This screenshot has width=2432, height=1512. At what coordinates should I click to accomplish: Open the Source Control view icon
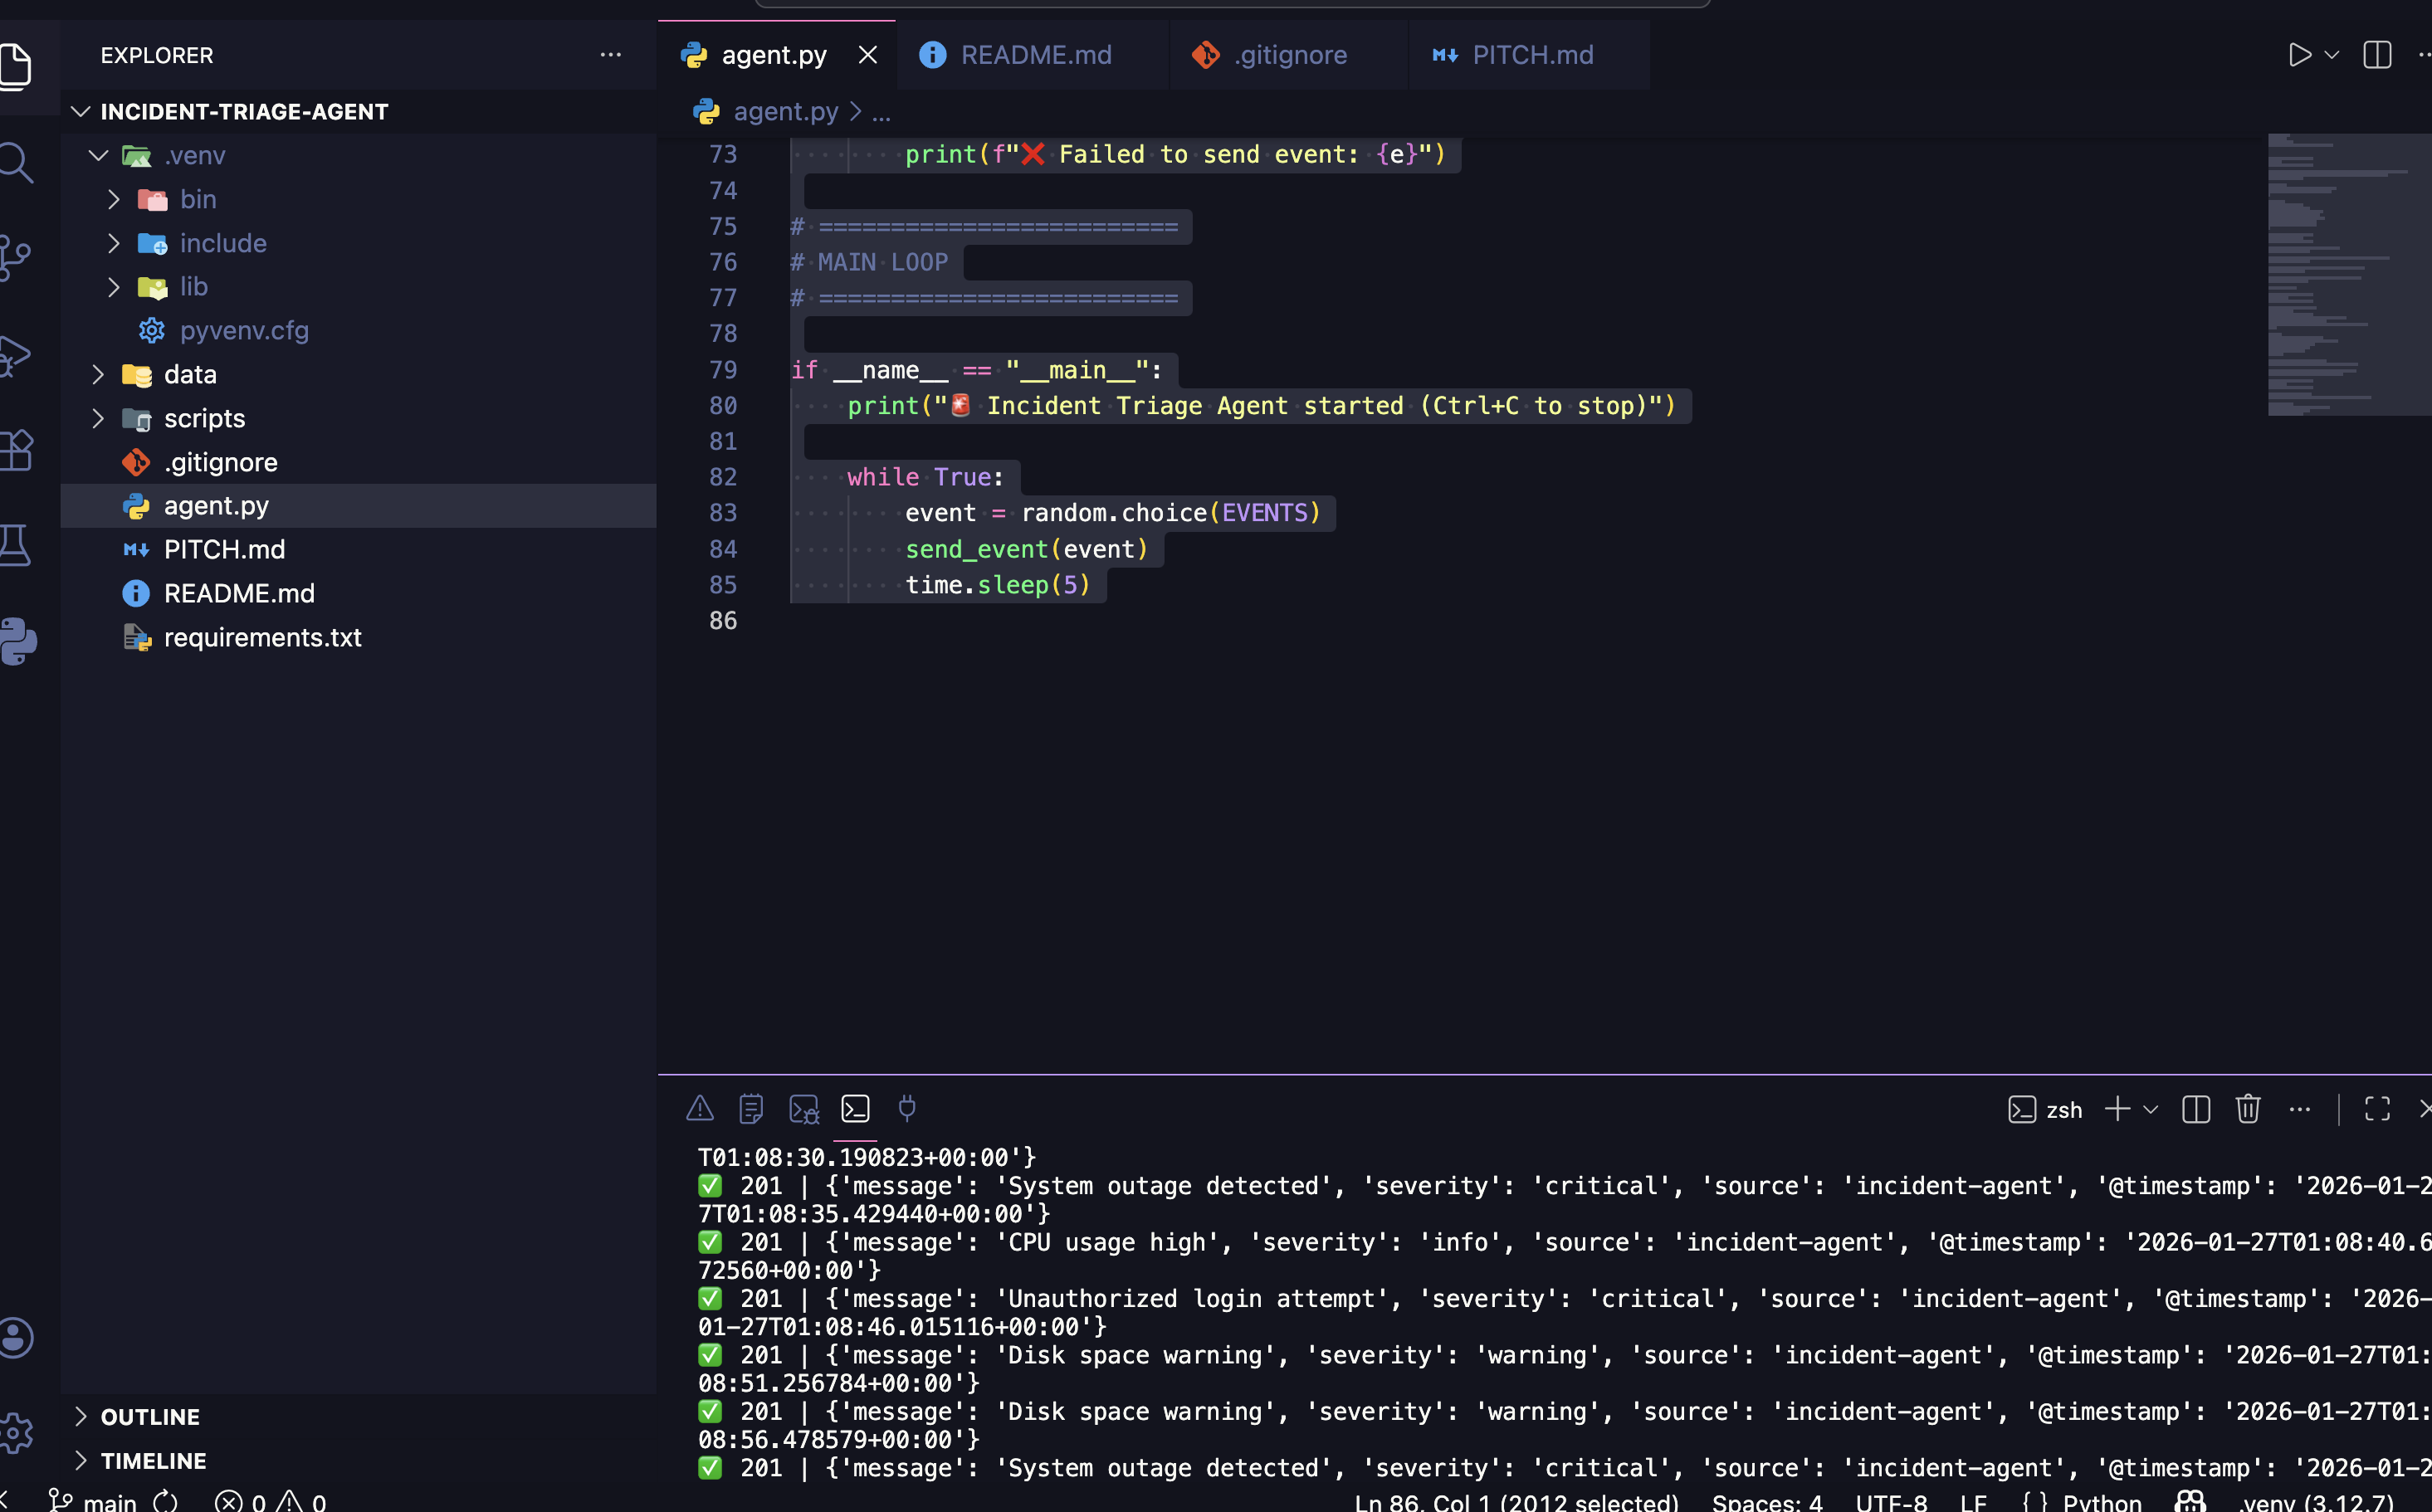(16, 258)
